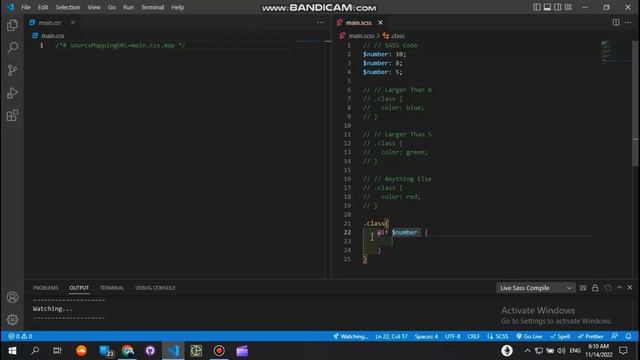
Task: Maximize the panel with the chevron
Action: pyautogui.click(x=619, y=288)
